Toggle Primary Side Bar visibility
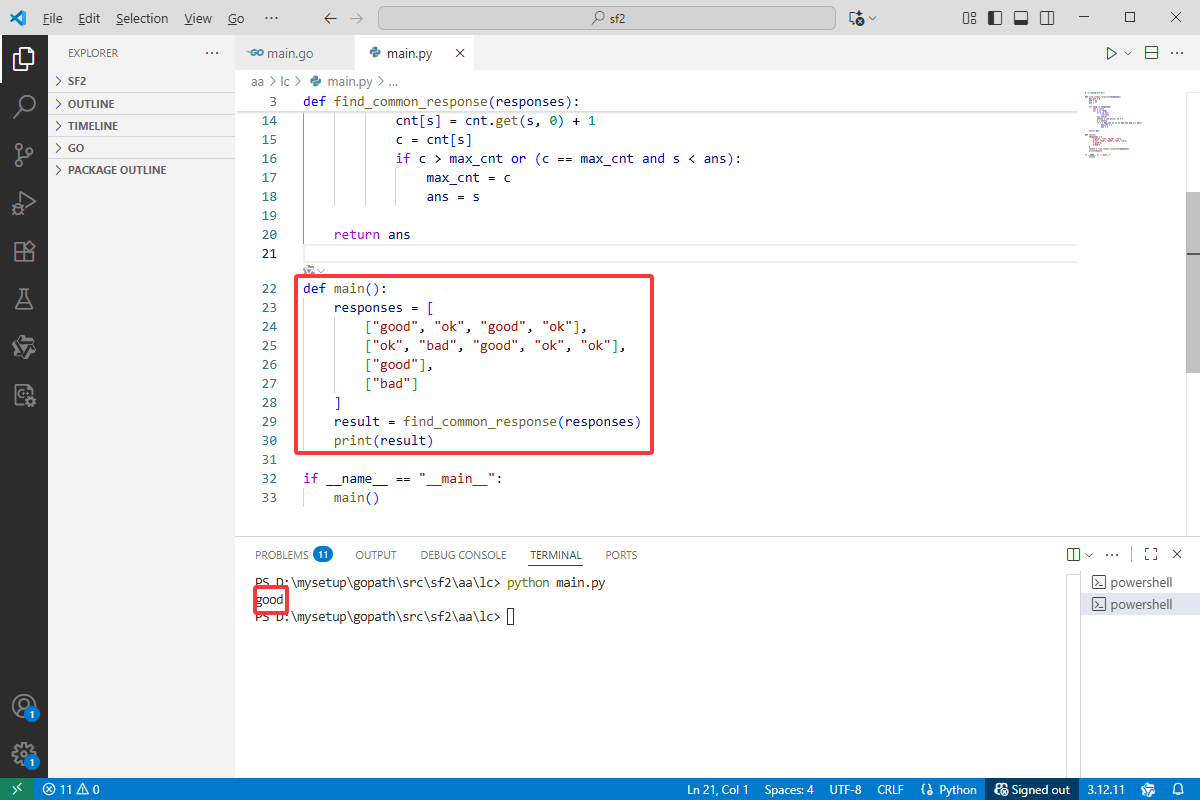Screen dimensions: 1200x800 995,18
